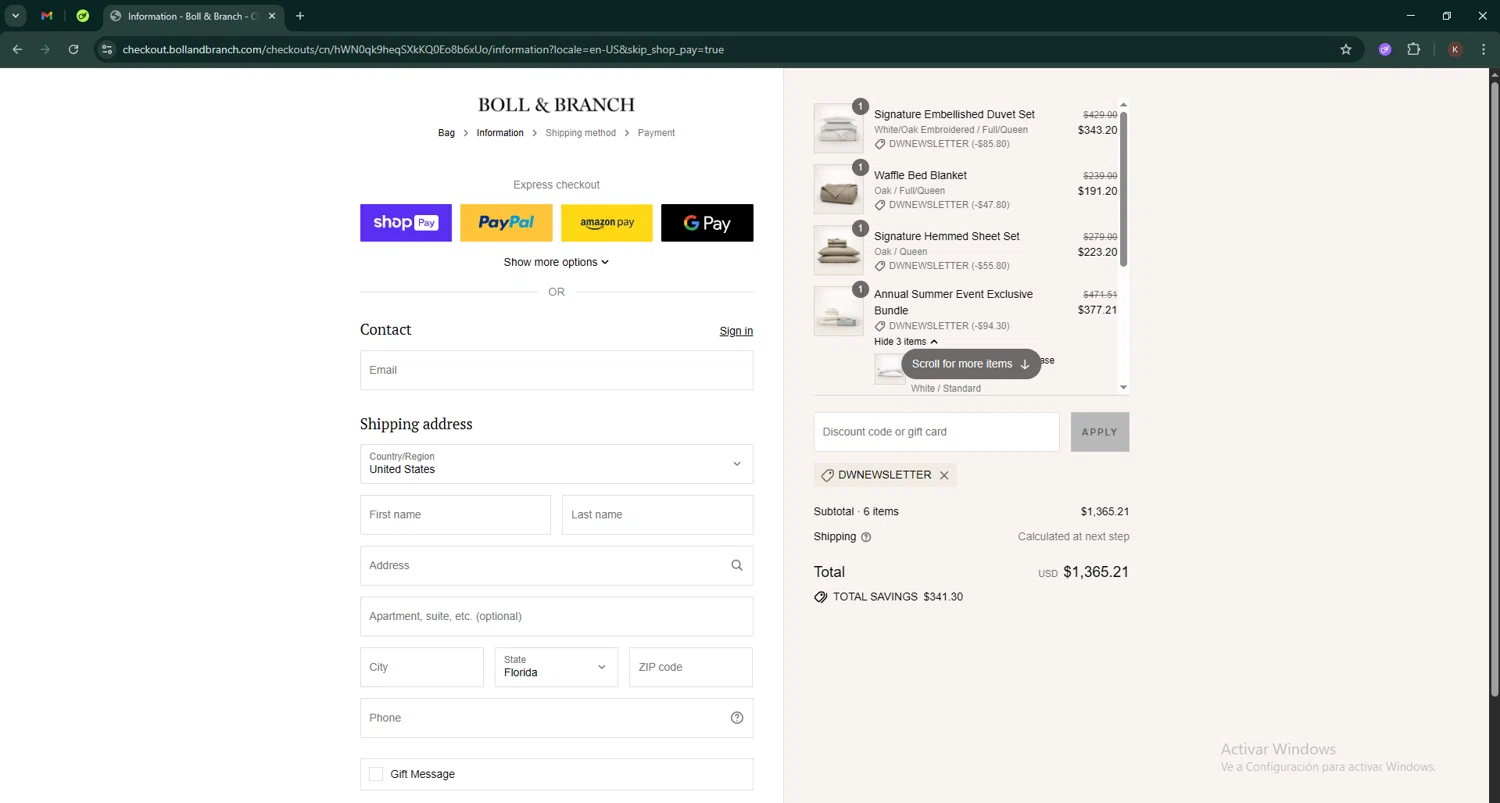Expand Show more options for express checkout
The image size is (1500, 803).
point(556,262)
